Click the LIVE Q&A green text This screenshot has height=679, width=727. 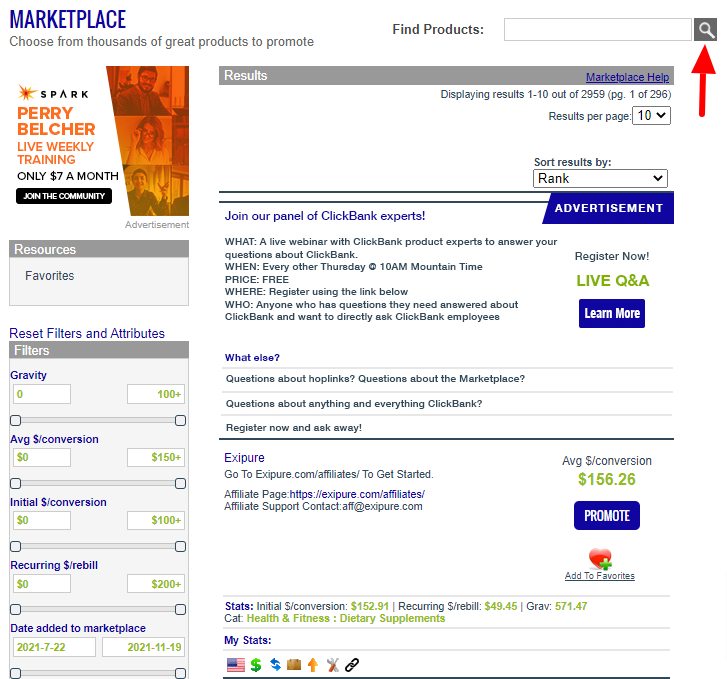612,281
